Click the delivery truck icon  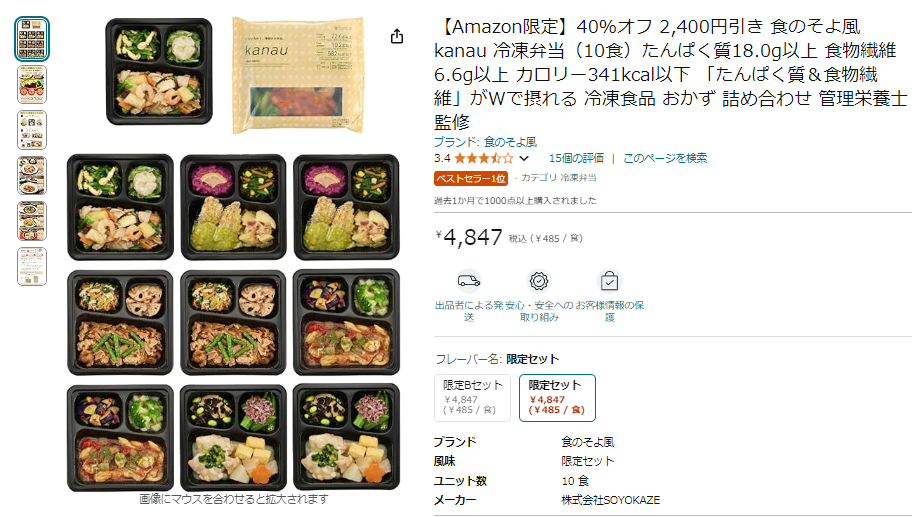(x=469, y=281)
